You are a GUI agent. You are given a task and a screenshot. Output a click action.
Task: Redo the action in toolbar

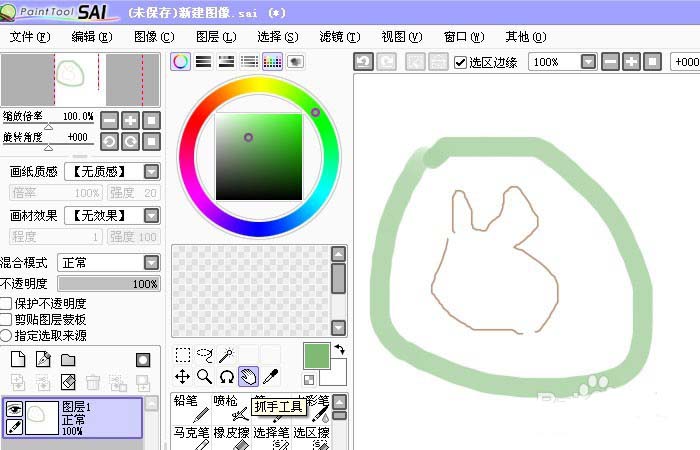[387, 62]
